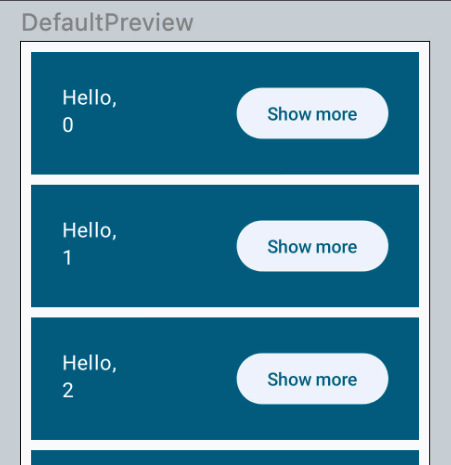The height and width of the screenshot is (465, 451).
Task: Click Show more in the Hello, 0 card
Action: click(x=312, y=113)
